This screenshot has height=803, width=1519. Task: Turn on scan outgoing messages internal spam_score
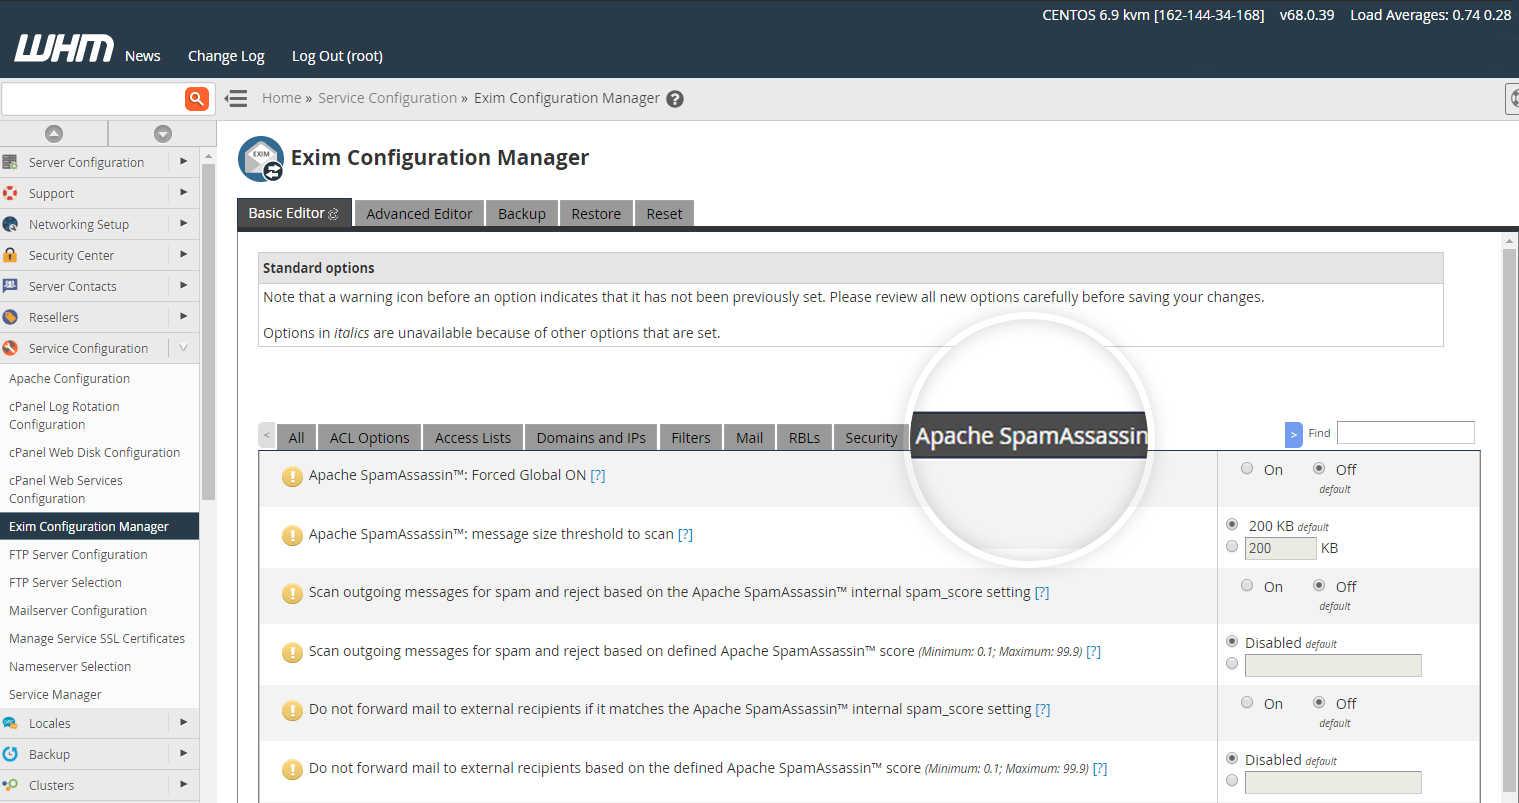coord(1247,586)
